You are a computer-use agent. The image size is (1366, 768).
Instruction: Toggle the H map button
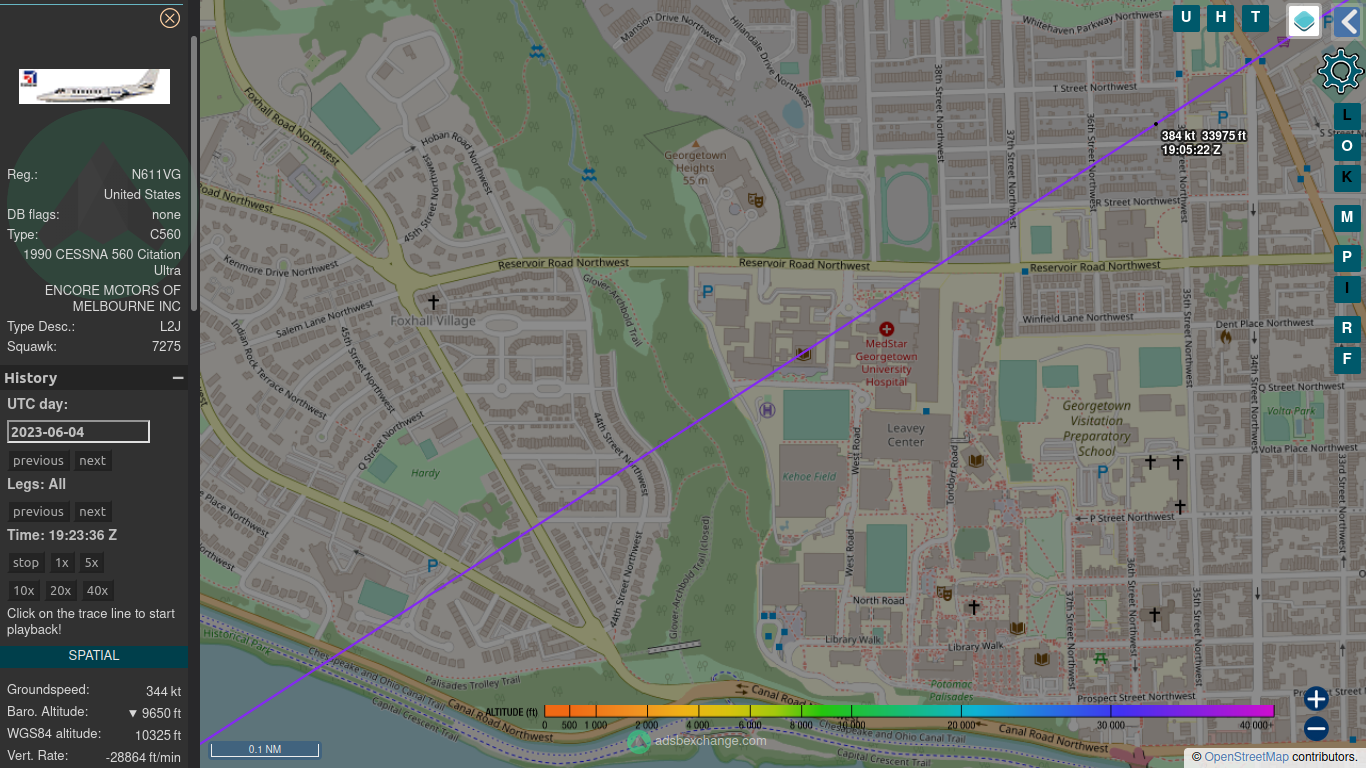1220,17
